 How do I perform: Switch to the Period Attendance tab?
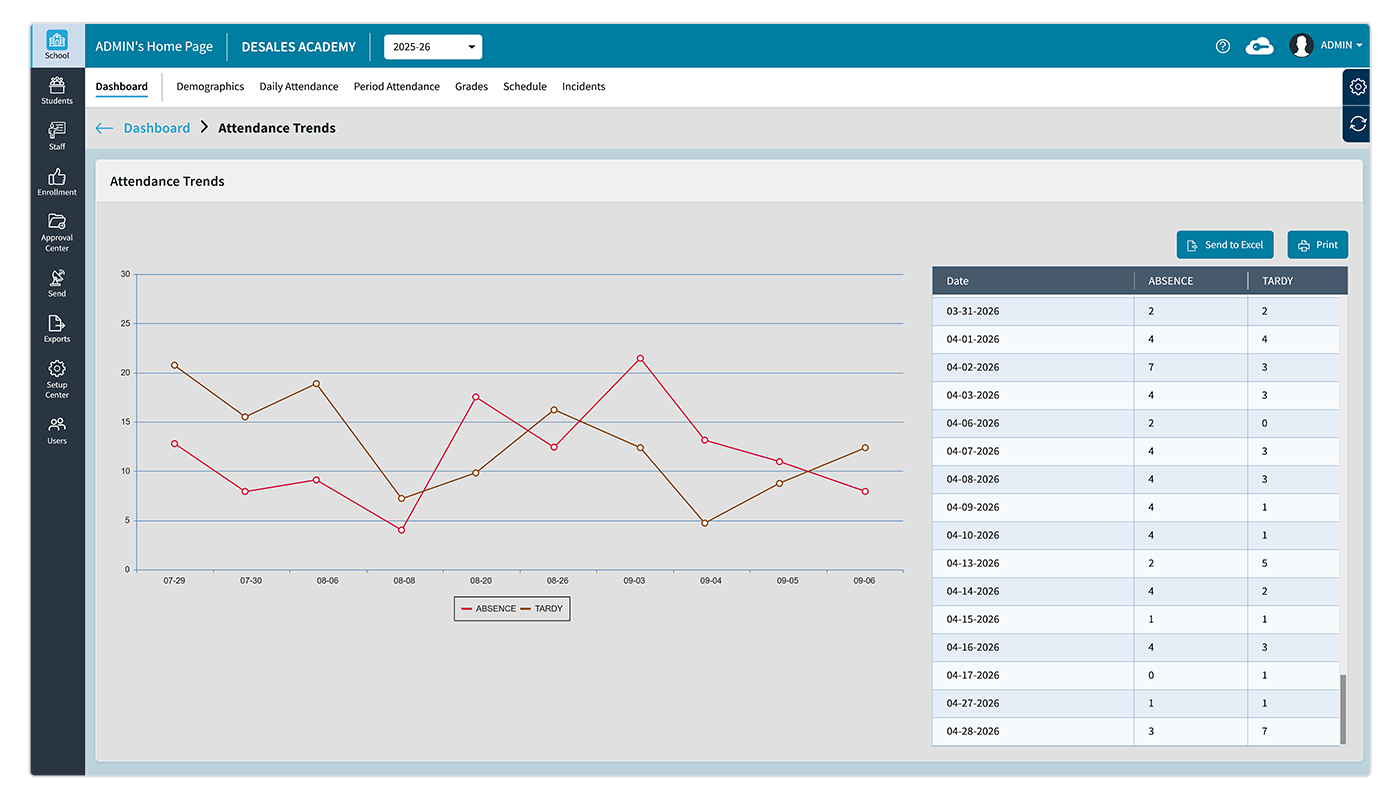tap(397, 87)
